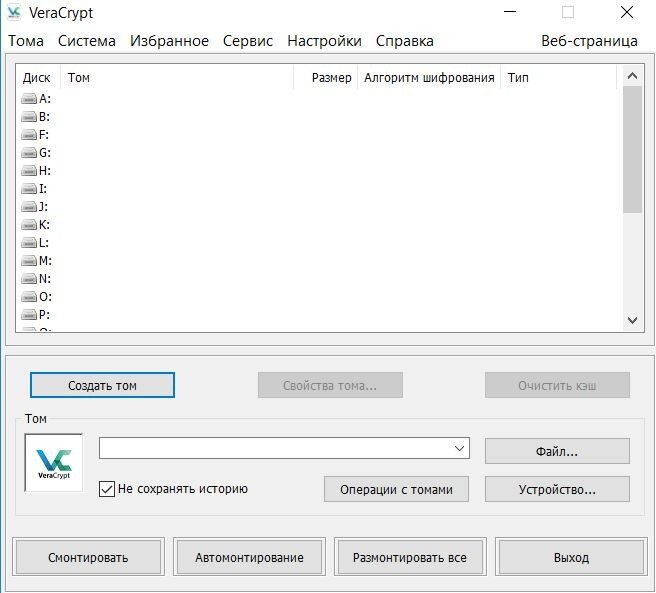Select drive letter H: text
This screenshot has width=656, height=593.
tap(45, 171)
